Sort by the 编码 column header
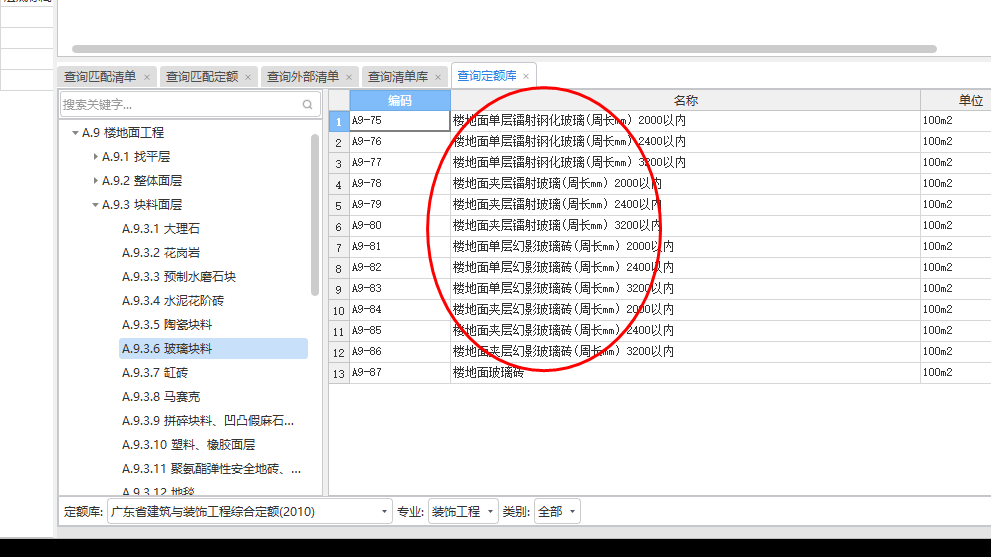Viewport: 991px width, 557px height. coord(400,101)
